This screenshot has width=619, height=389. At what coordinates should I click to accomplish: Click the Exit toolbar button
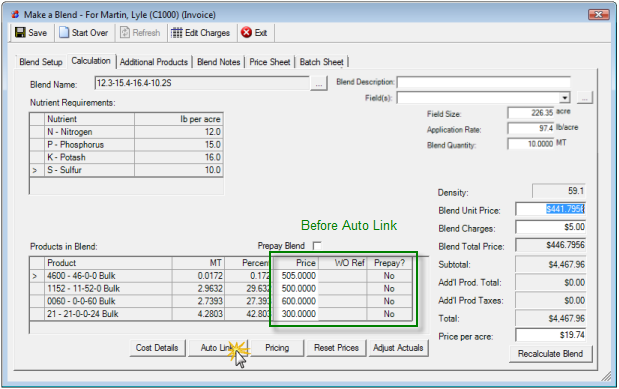coord(255,33)
